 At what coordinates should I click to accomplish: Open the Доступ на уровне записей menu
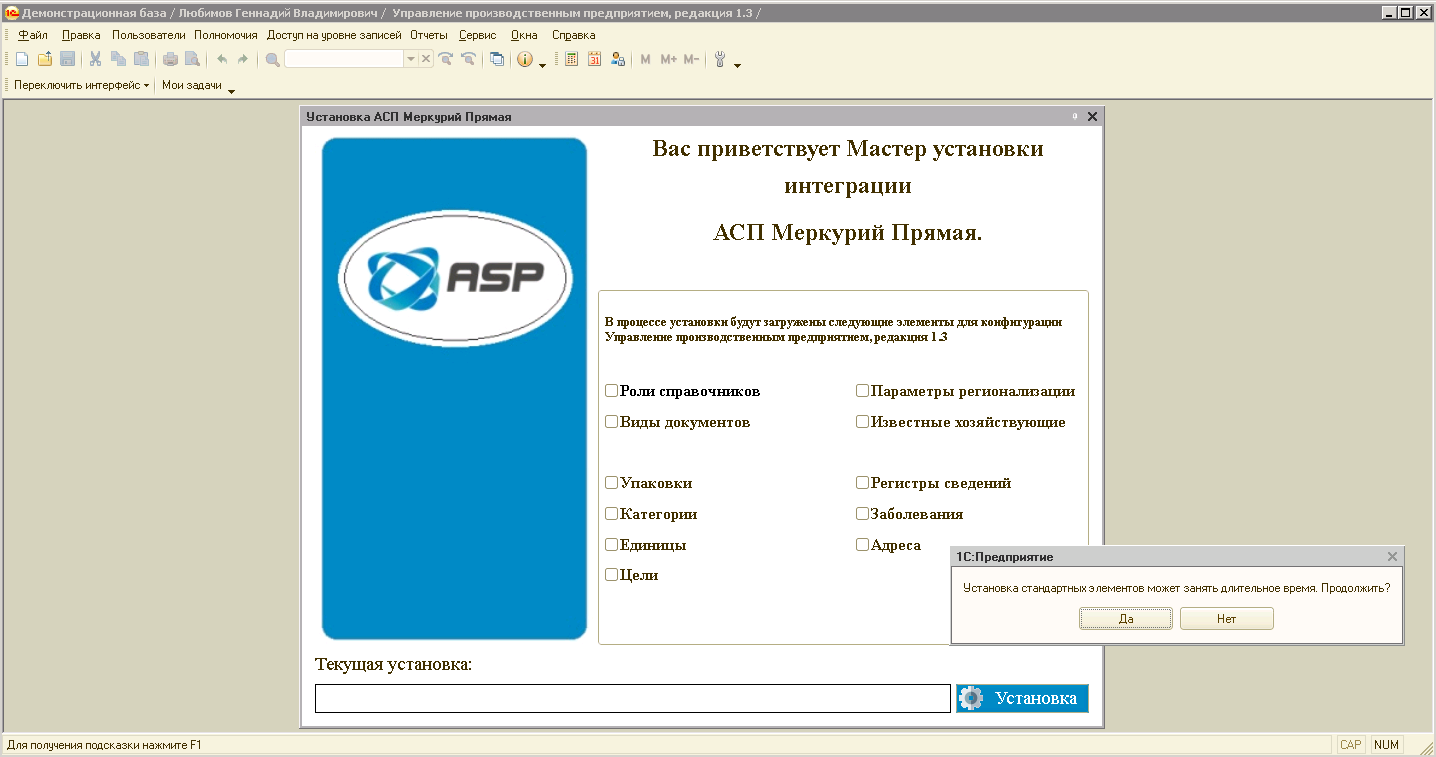(334, 35)
